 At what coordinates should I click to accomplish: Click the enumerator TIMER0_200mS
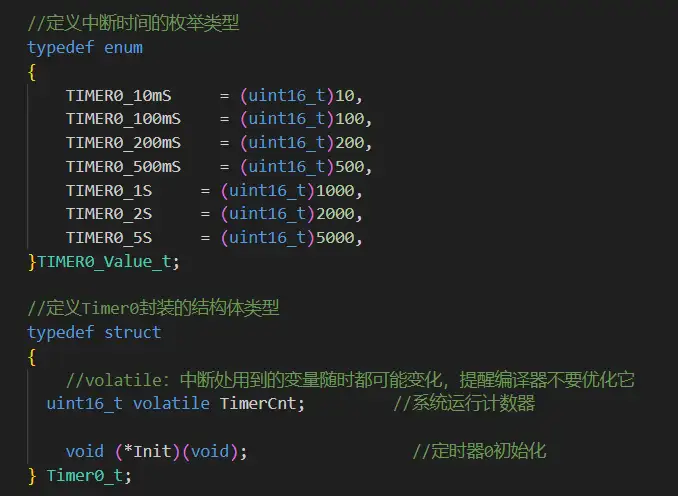(123, 143)
